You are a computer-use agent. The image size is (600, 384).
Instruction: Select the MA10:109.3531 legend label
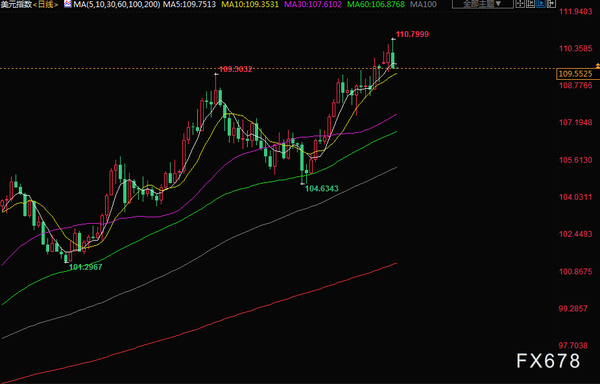point(250,5)
